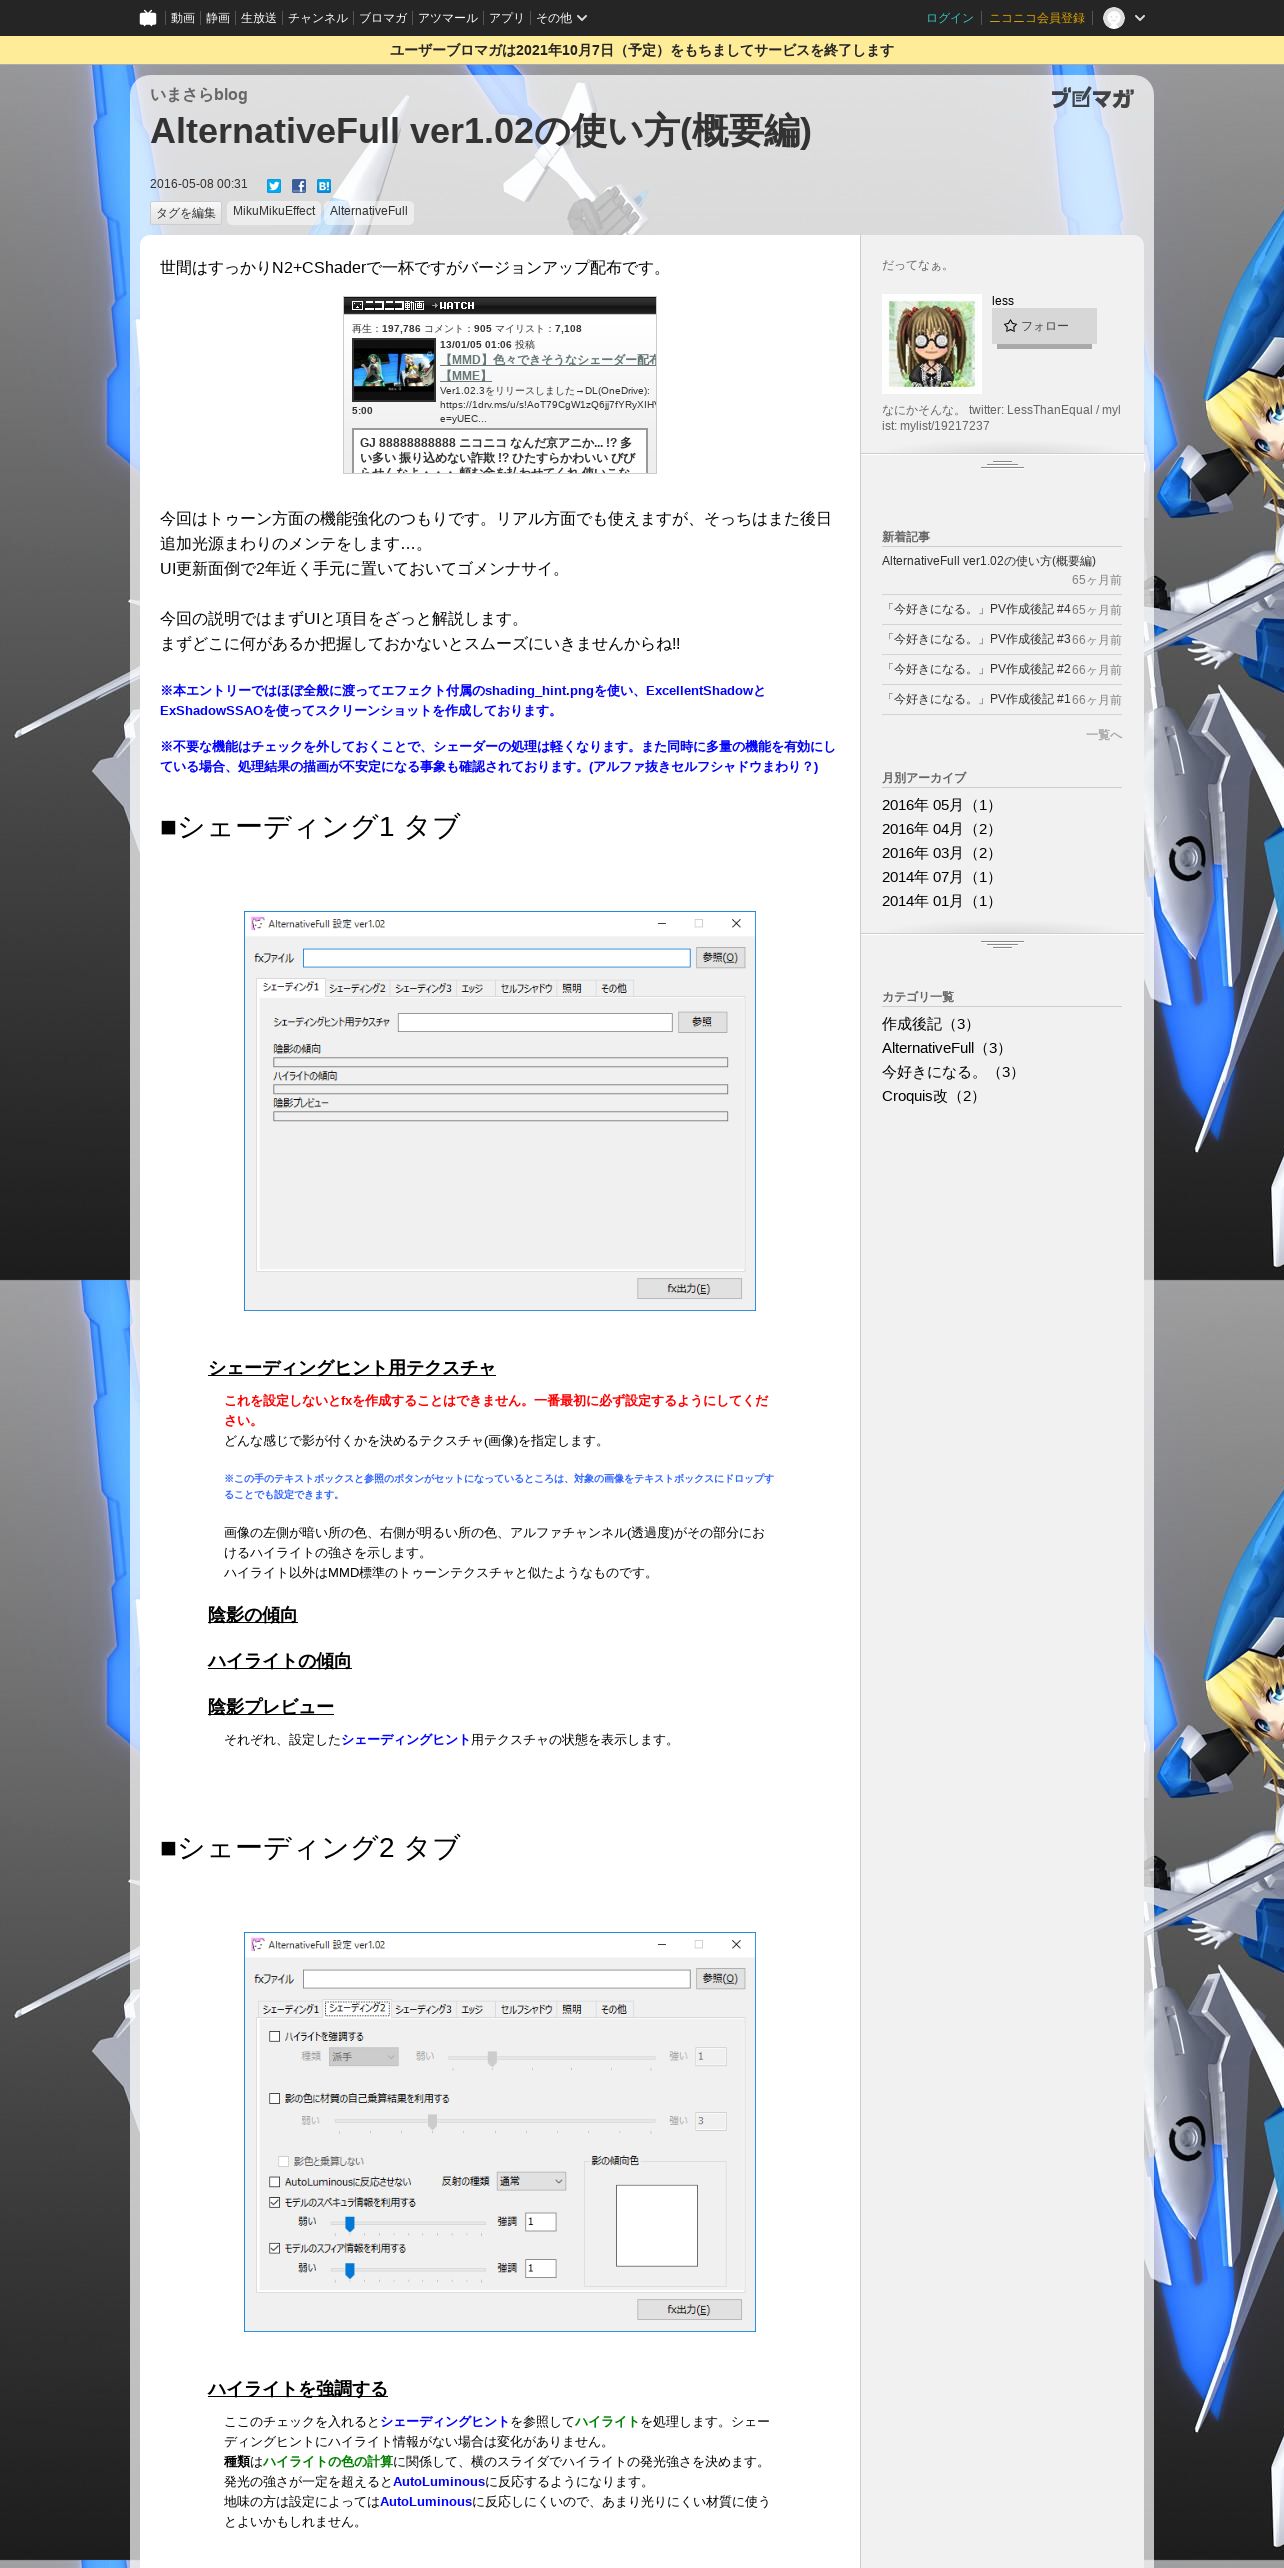Screen dimensions: 1284x2568
Task: Select シェーディング3 tab in the Shading1 window screenshot
Action: [x=423, y=989]
